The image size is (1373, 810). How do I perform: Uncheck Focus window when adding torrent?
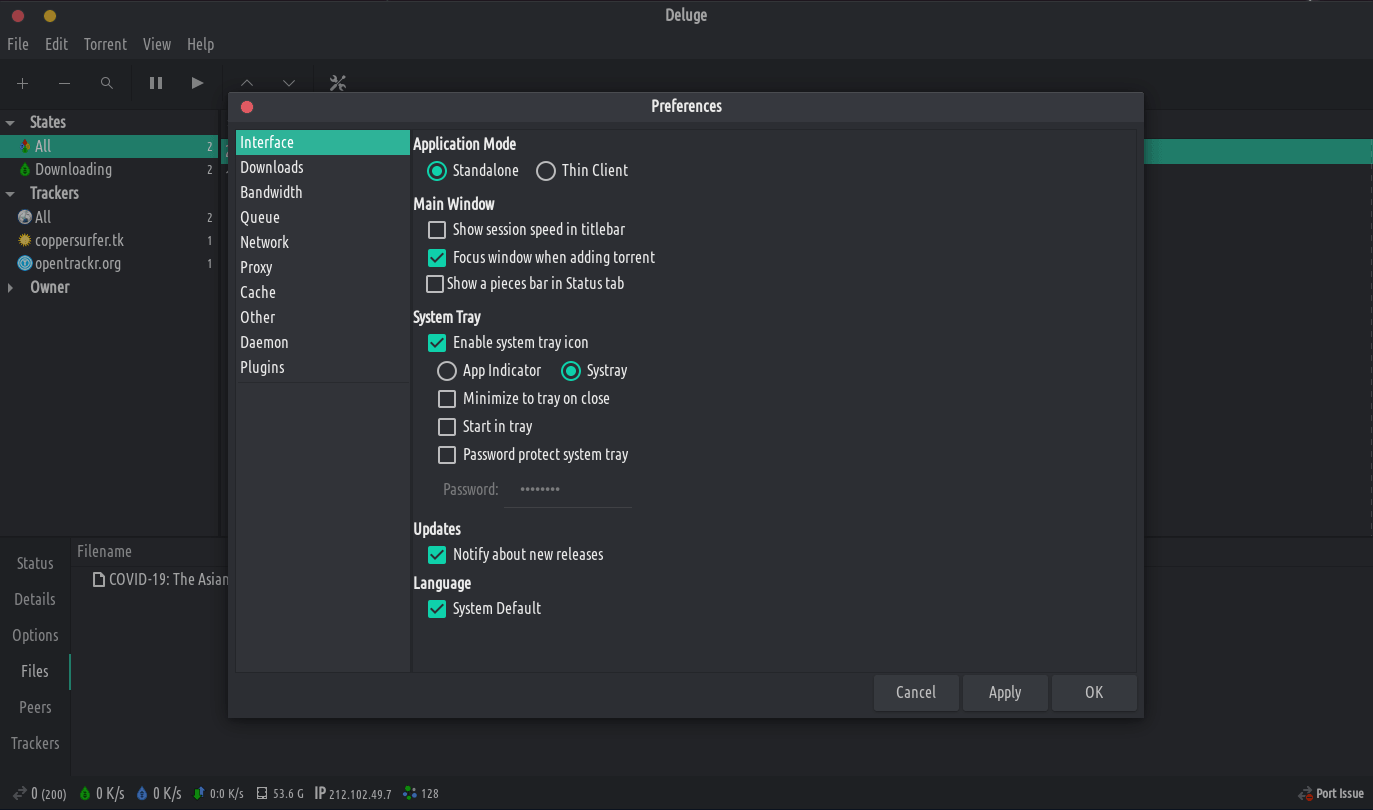coord(437,258)
